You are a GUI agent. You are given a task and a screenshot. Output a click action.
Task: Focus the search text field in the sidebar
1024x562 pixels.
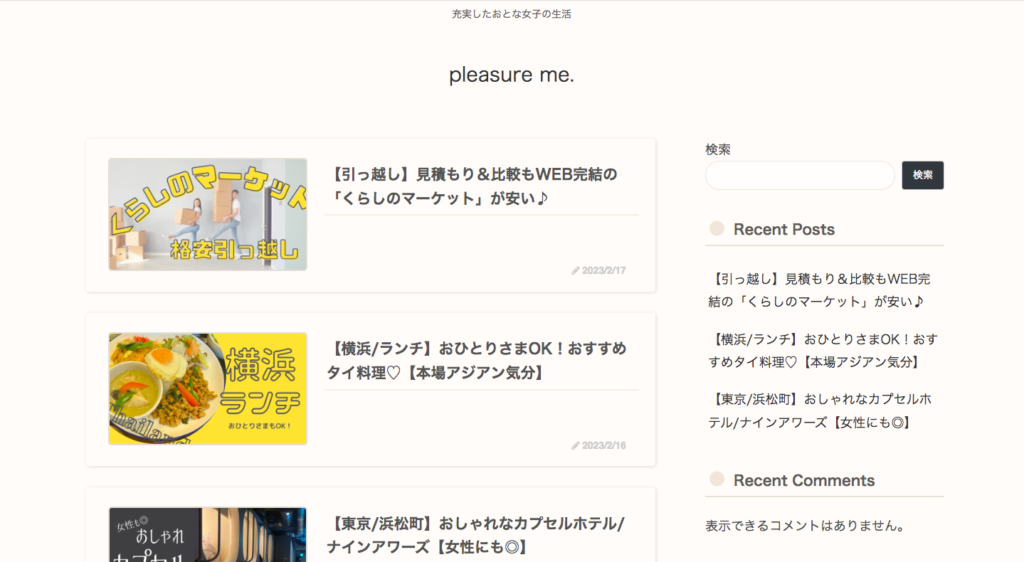[x=799, y=175]
